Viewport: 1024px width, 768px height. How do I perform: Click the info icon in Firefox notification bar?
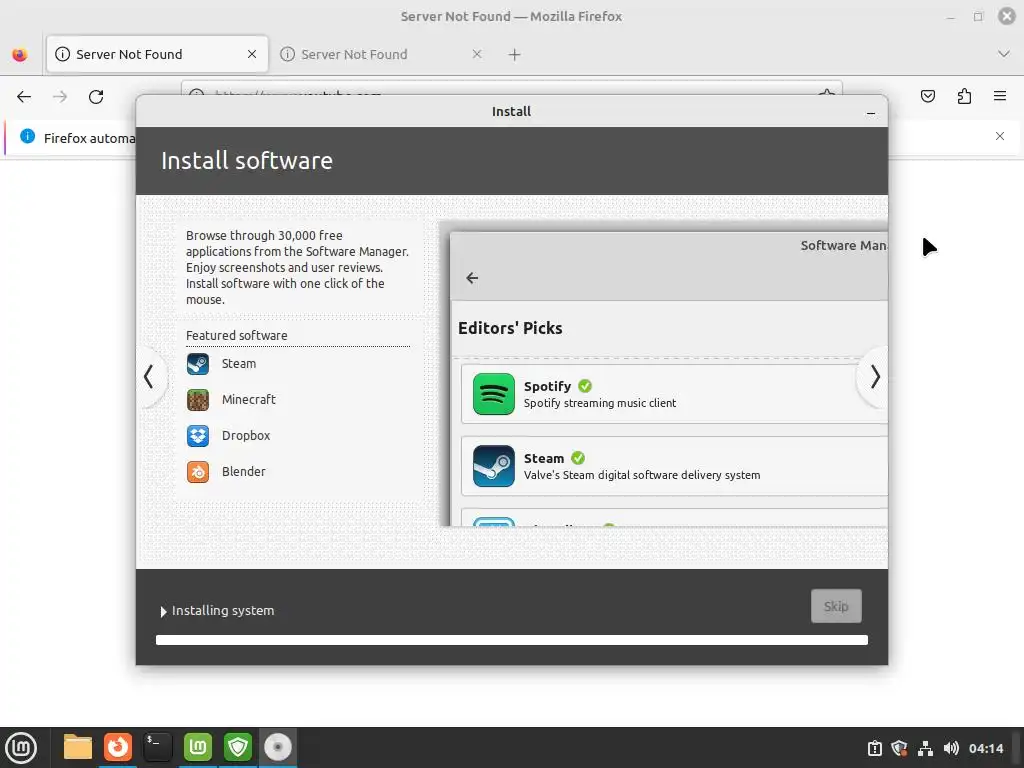pos(27,136)
